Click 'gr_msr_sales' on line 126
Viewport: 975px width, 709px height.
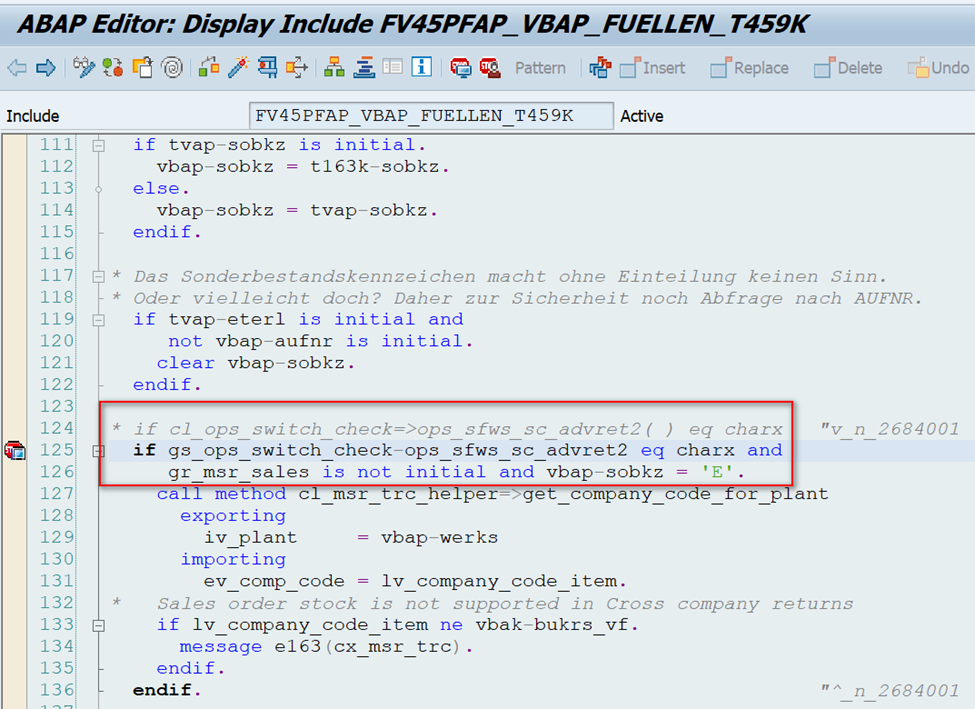pyautogui.click(x=239, y=472)
